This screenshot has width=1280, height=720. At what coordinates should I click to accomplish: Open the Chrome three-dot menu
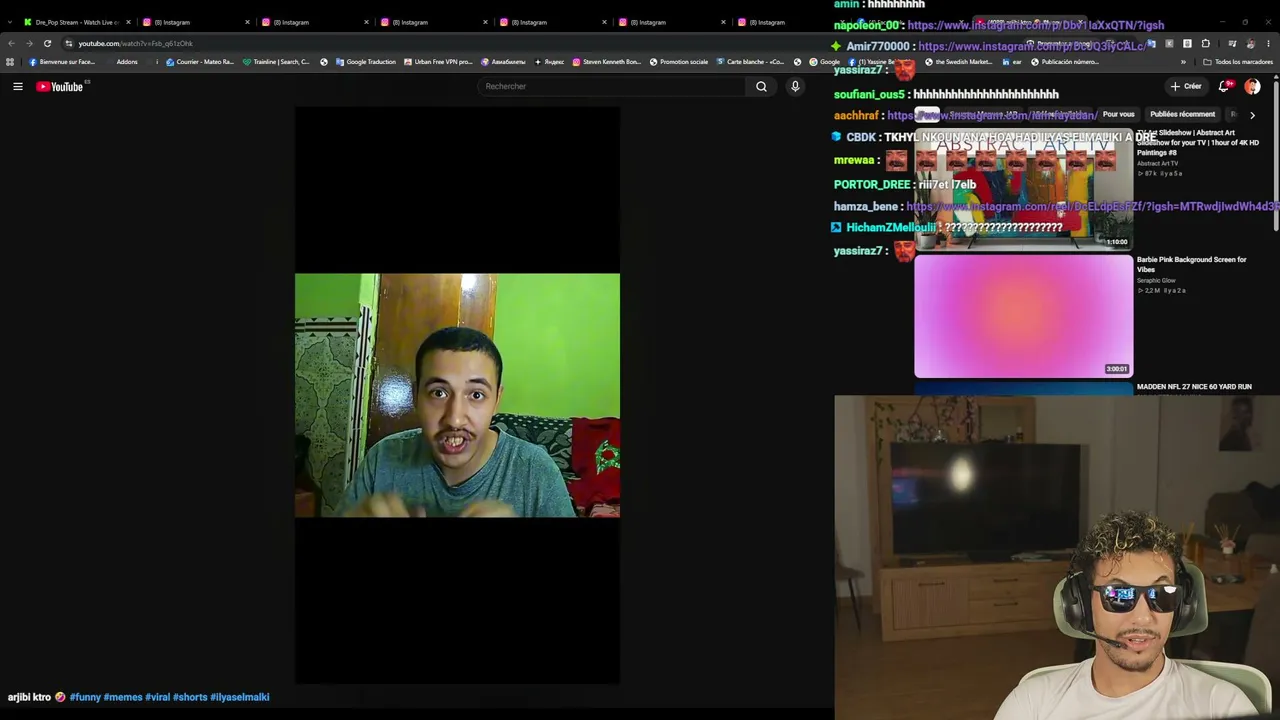click(1268, 44)
